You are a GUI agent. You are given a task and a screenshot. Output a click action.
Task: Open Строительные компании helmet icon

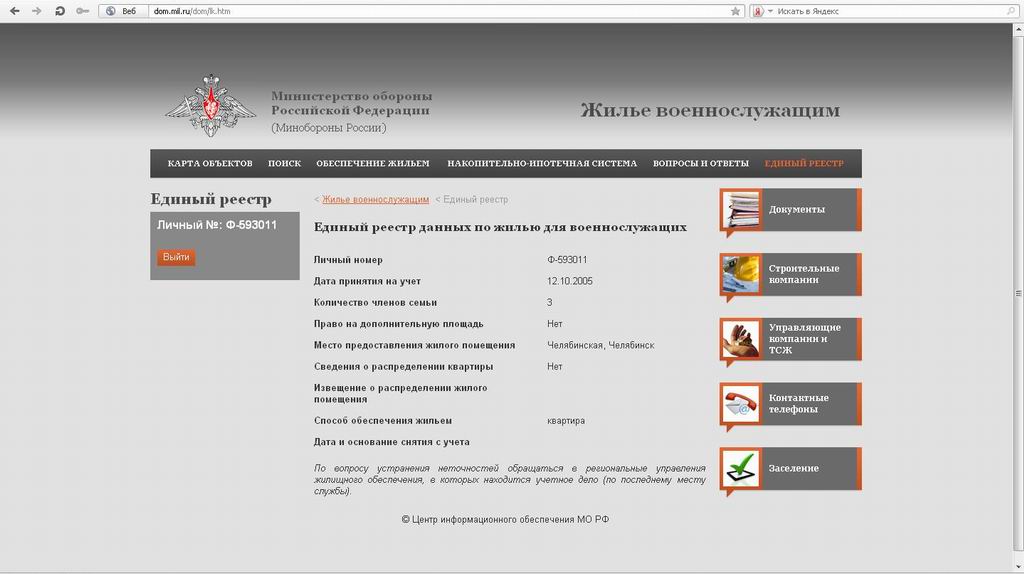[x=740, y=274]
